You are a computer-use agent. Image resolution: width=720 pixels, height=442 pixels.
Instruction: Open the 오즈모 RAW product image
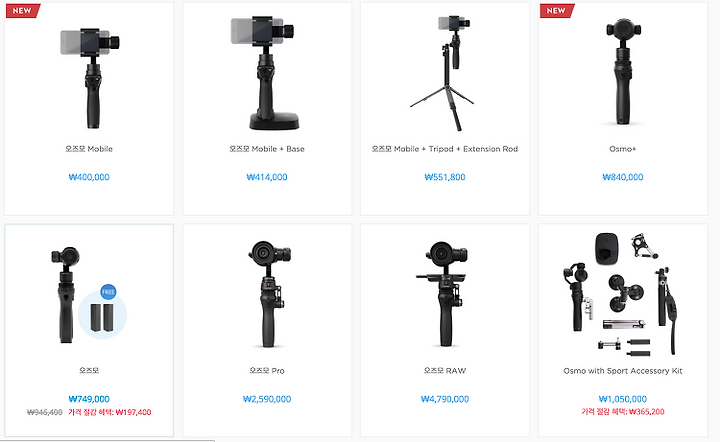(x=443, y=294)
